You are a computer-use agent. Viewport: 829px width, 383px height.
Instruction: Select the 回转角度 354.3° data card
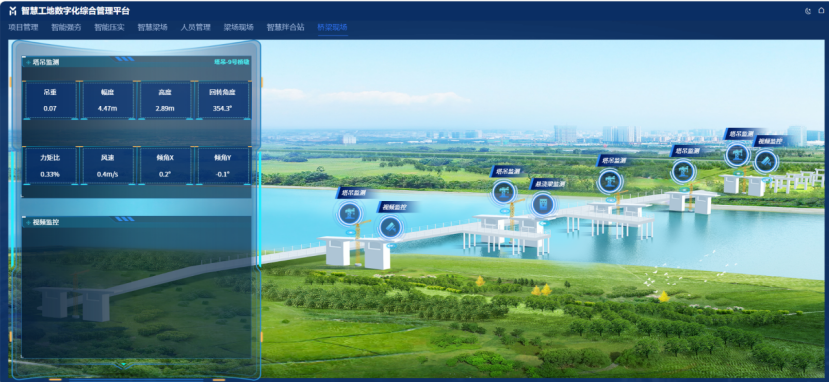(222, 100)
